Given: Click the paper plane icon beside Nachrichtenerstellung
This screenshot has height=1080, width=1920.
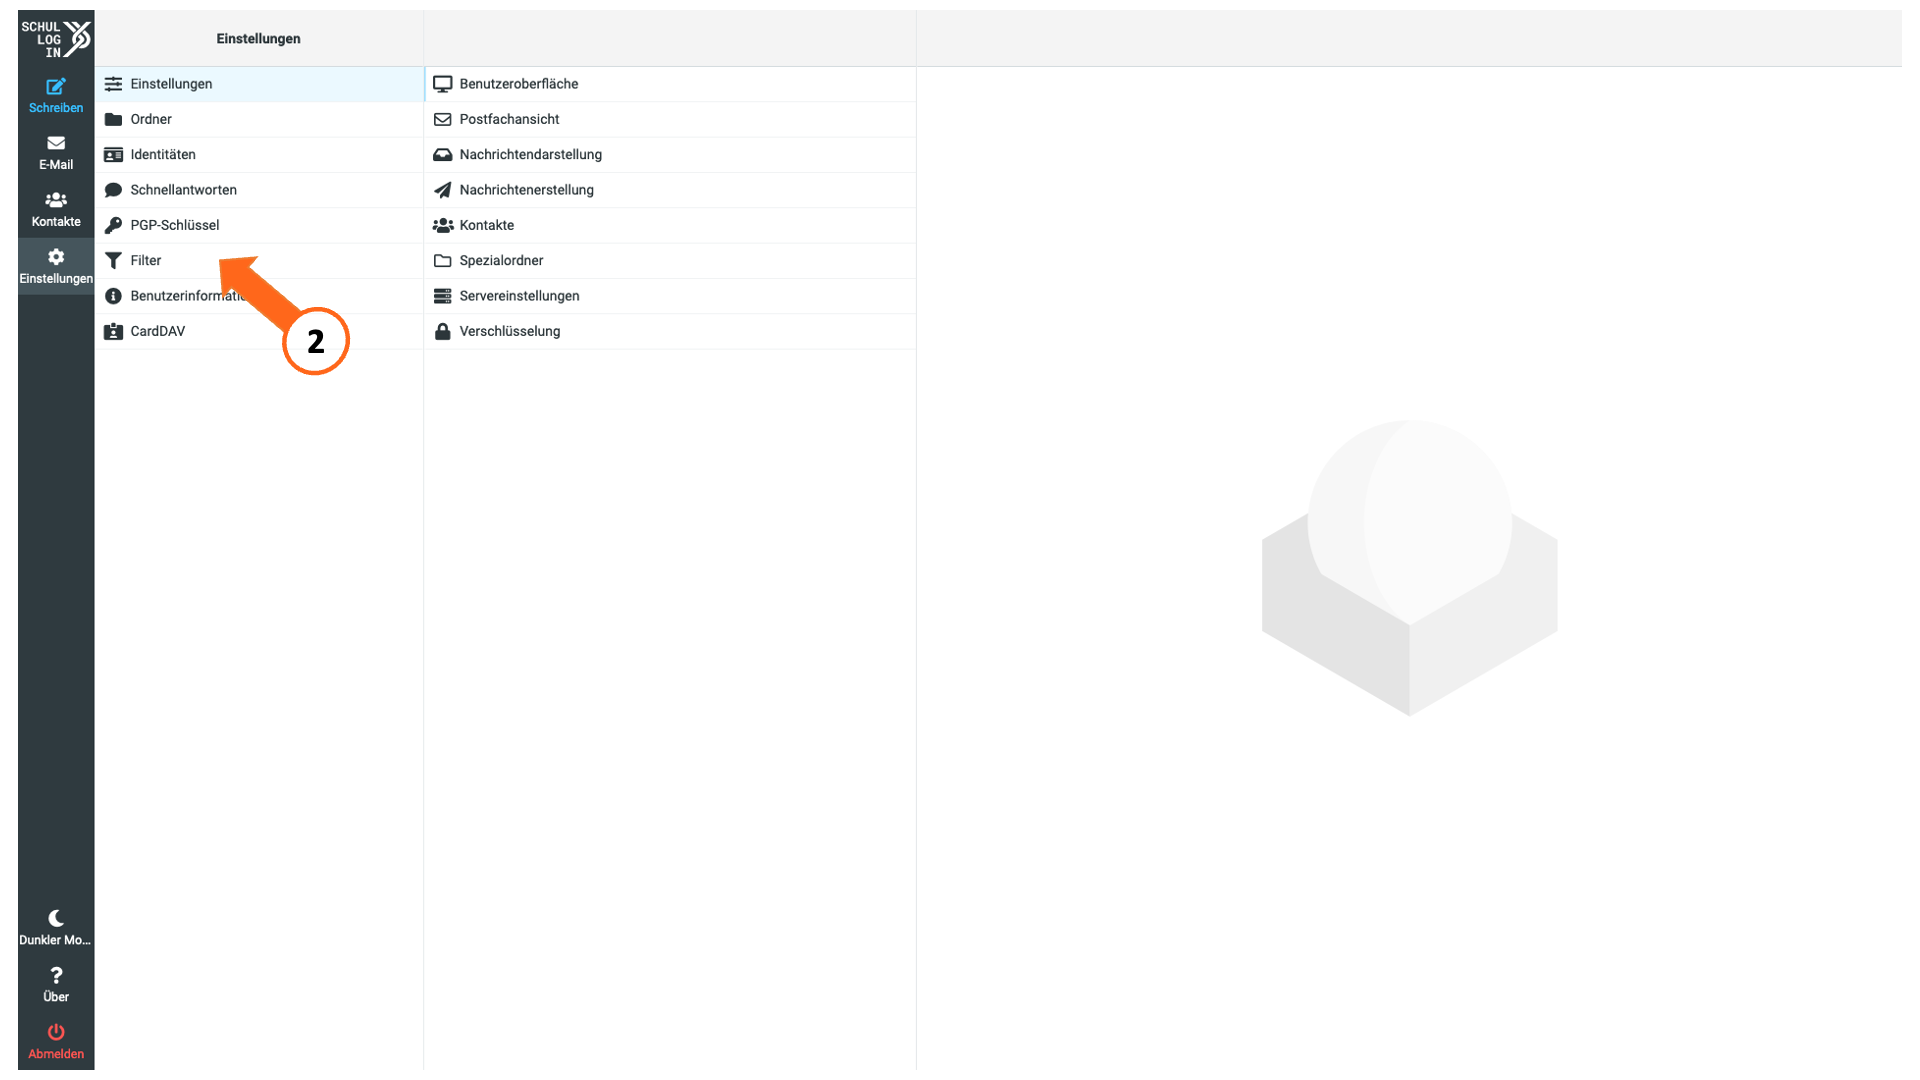Looking at the screenshot, I should 443,190.
